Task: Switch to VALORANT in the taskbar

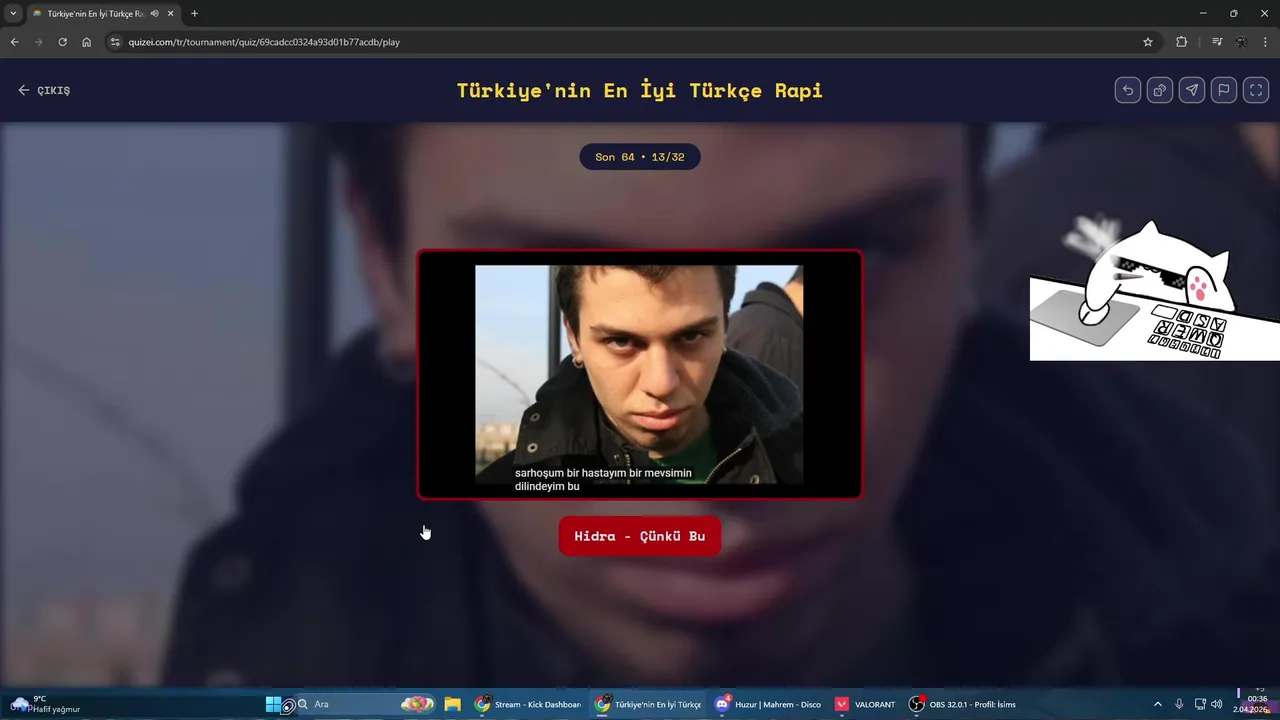Action: point(865,704)
